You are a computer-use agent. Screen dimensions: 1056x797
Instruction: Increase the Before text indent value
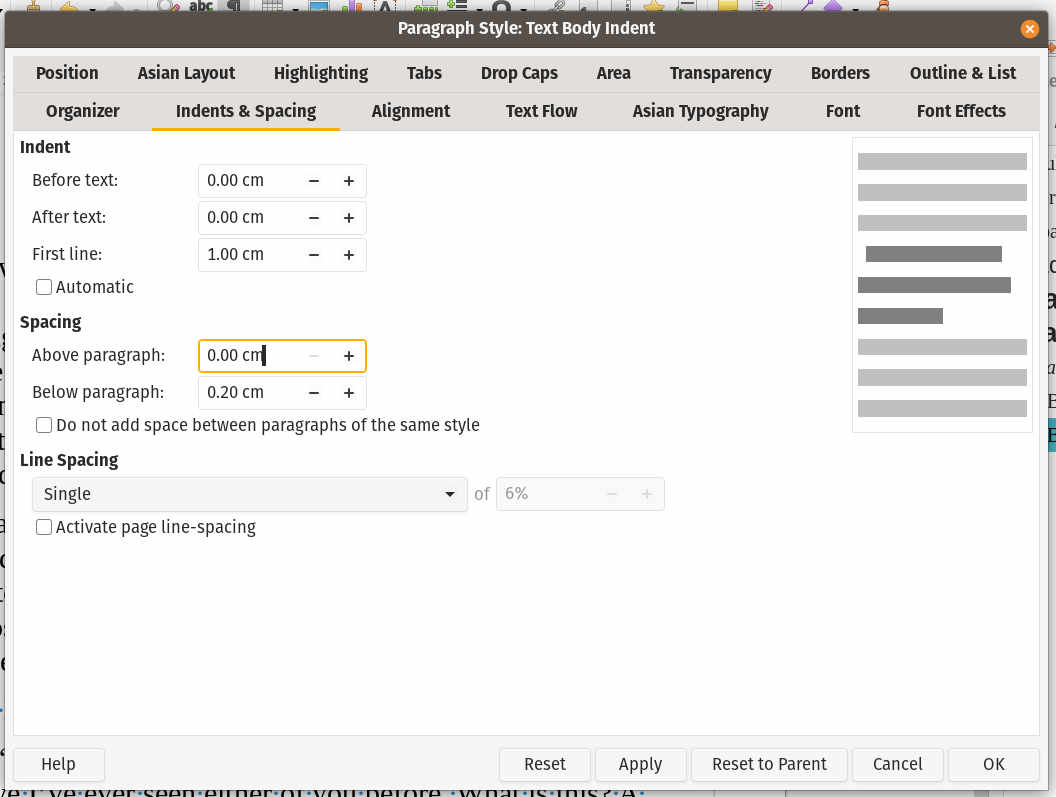(x=349, y=181)
